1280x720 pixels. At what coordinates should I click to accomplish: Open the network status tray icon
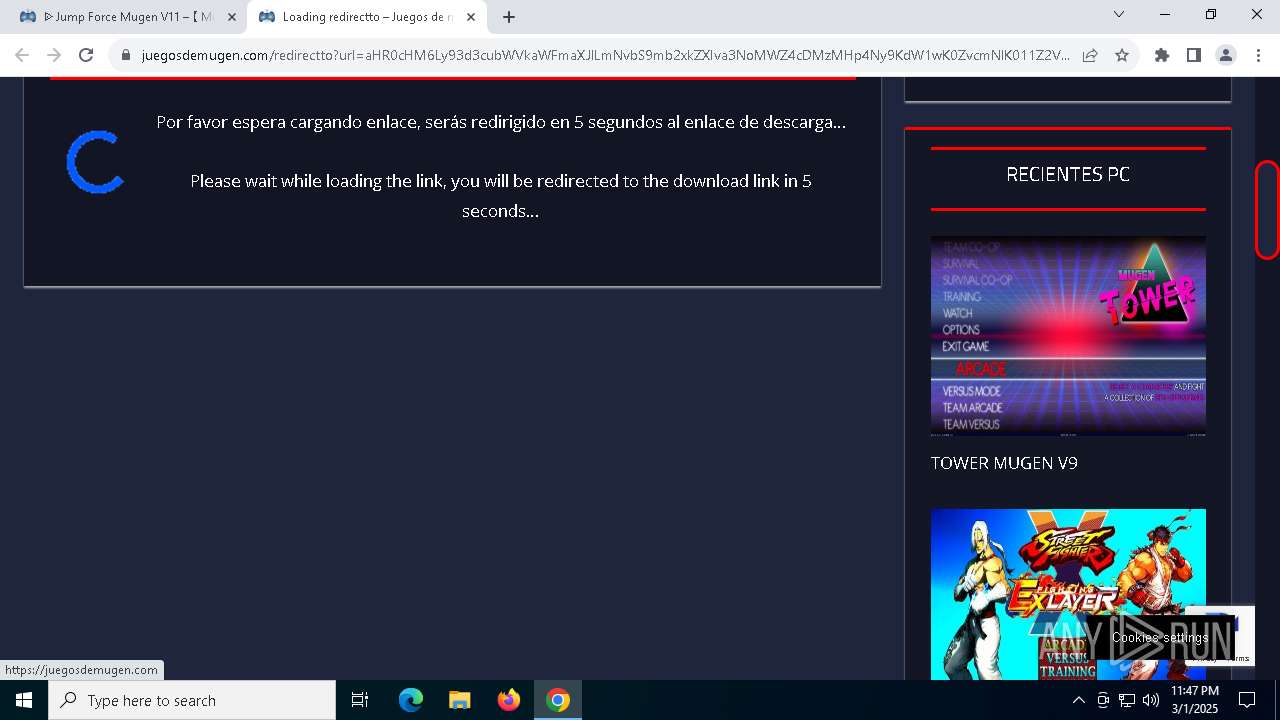[x=1127, y=700]
